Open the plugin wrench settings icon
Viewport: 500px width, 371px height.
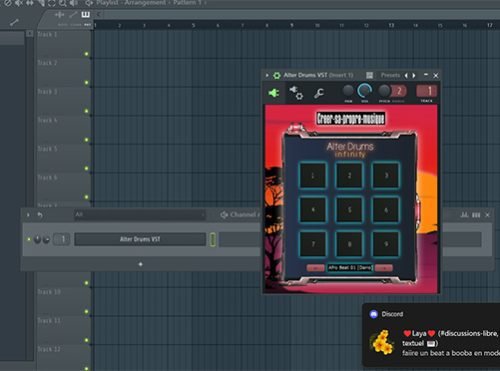click(319, 93)
